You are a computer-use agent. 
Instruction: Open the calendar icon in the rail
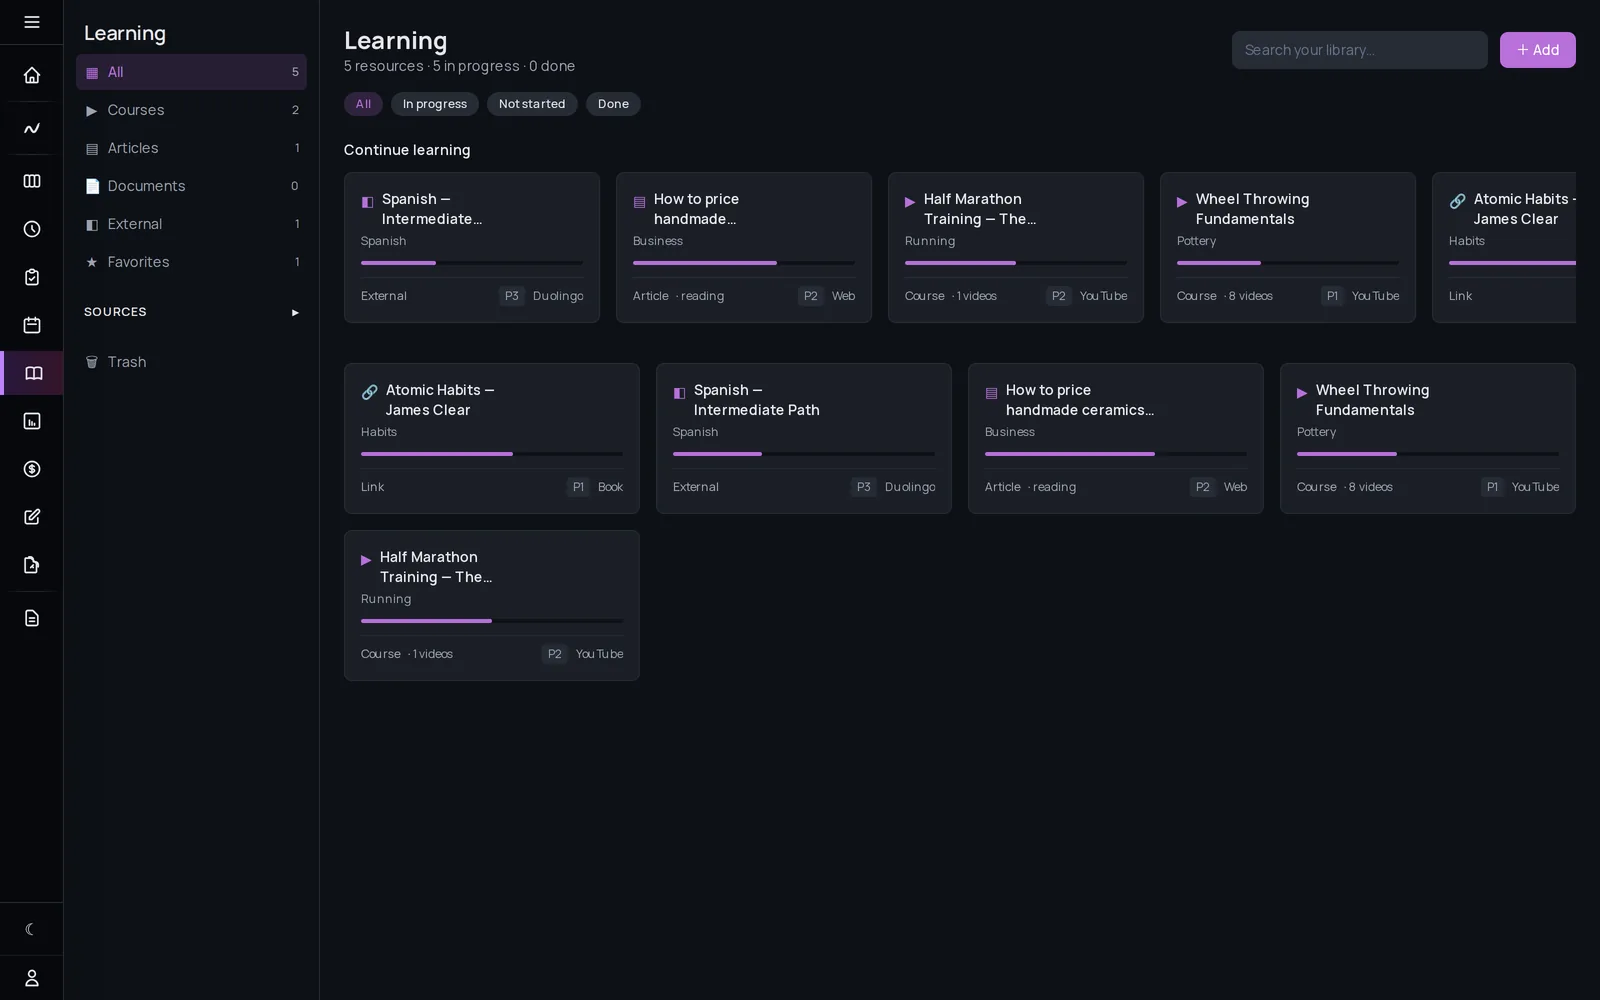click(32, 325)
